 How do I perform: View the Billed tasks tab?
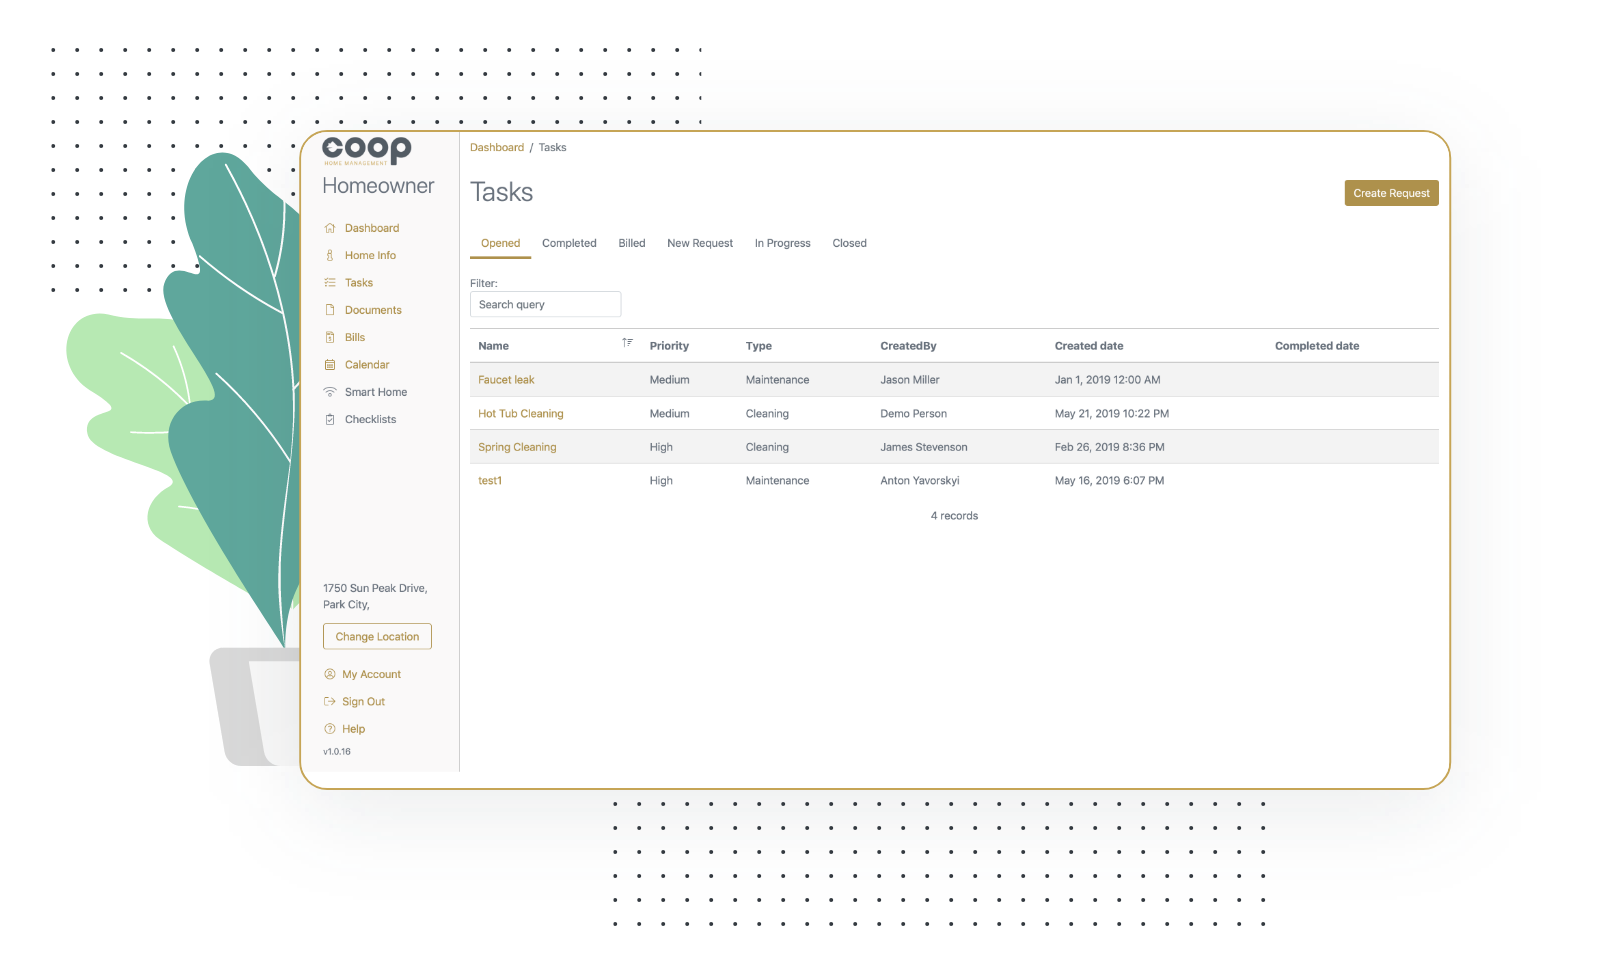click(631, 243)
